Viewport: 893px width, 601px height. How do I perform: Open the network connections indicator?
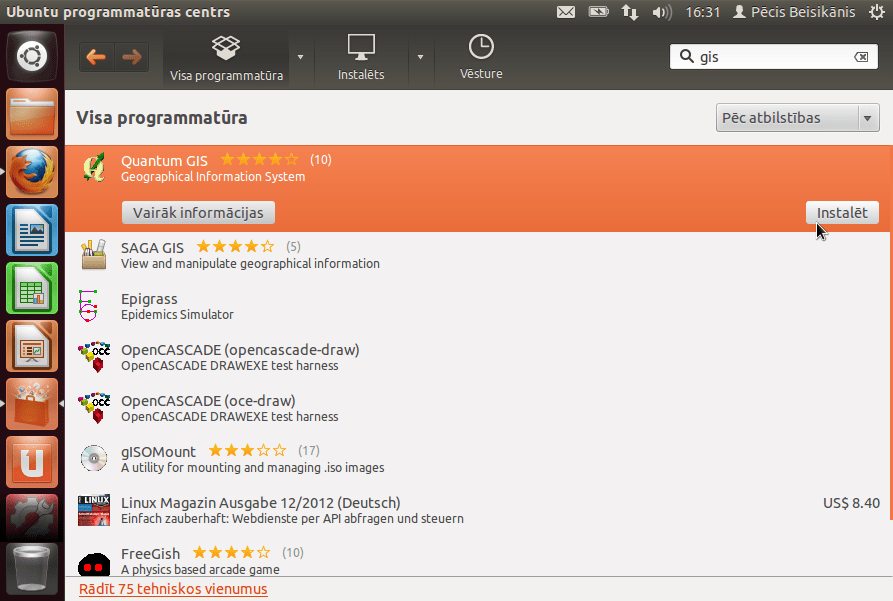point(630,12)
